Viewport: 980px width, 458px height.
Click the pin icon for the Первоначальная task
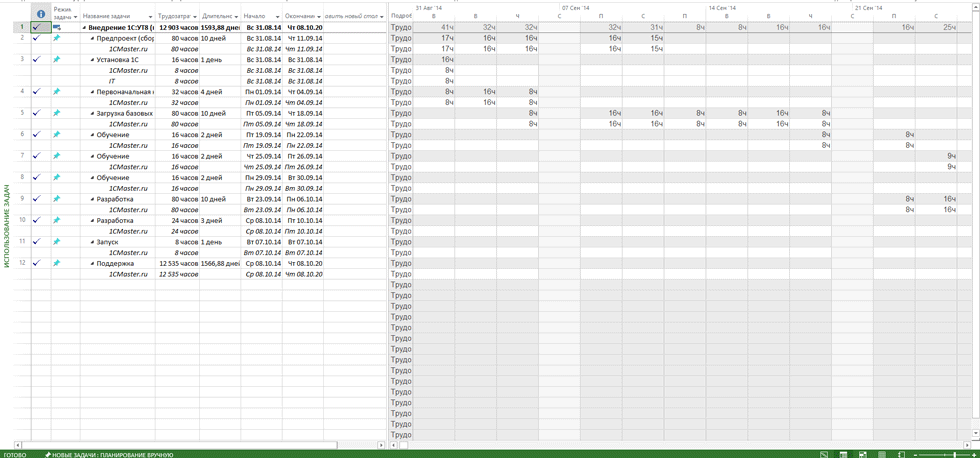[57, 91]
